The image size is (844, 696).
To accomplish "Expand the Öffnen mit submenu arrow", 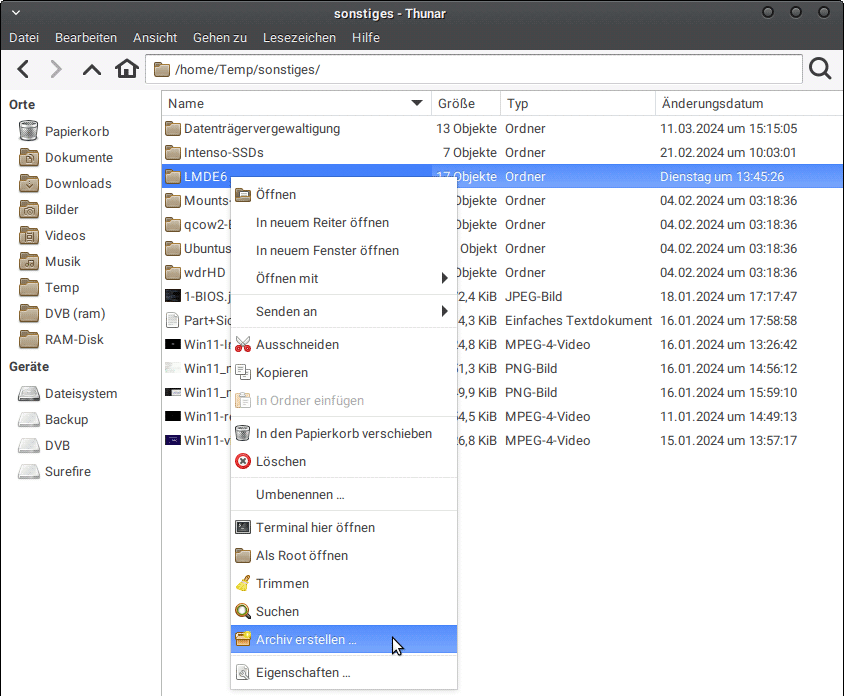I will point(445,278).
